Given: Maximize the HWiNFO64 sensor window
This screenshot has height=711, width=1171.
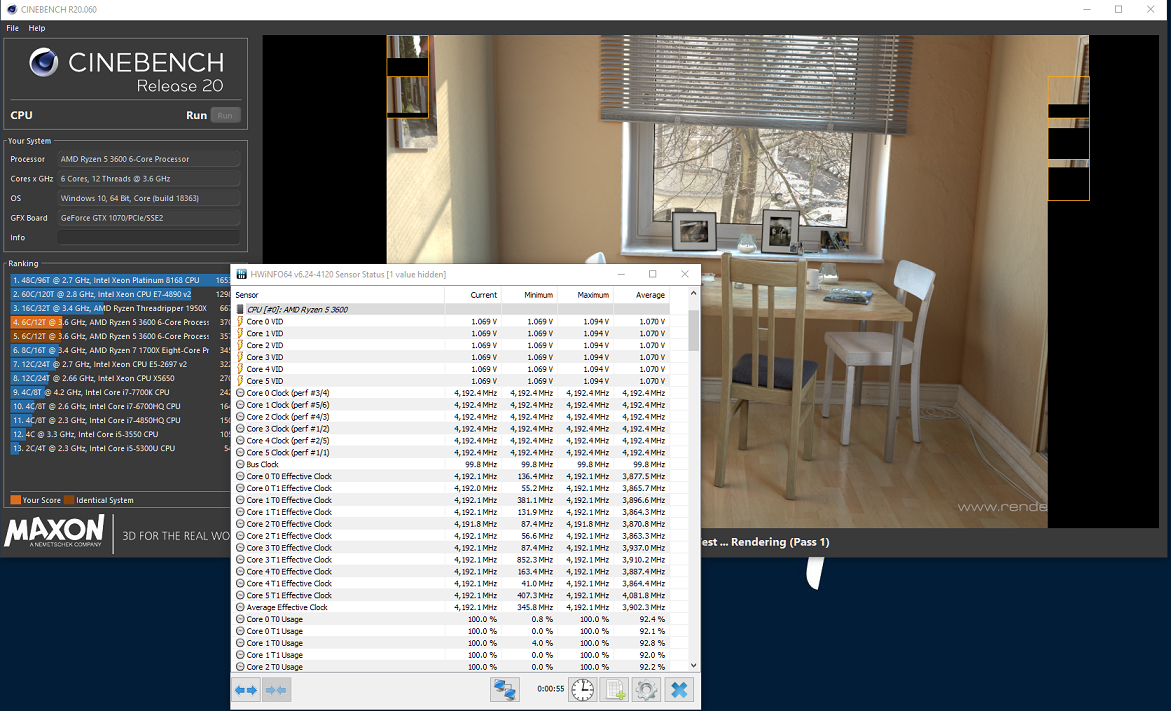Looking at the screenshot, I should [x=652, y=274].
